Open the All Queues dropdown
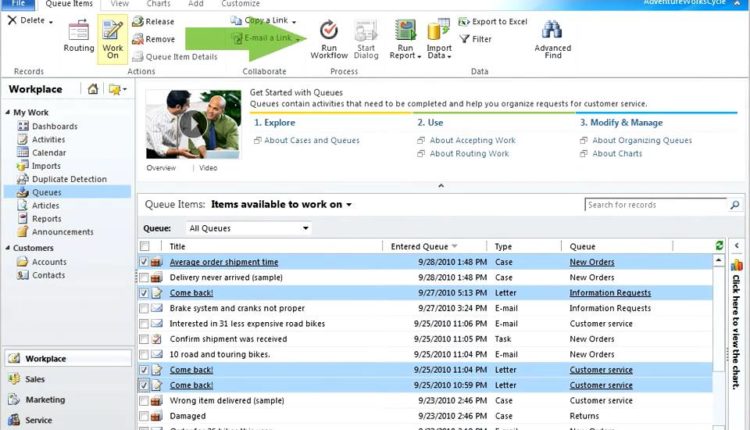Viewport: 750px width, 430px height. [248, 228]
